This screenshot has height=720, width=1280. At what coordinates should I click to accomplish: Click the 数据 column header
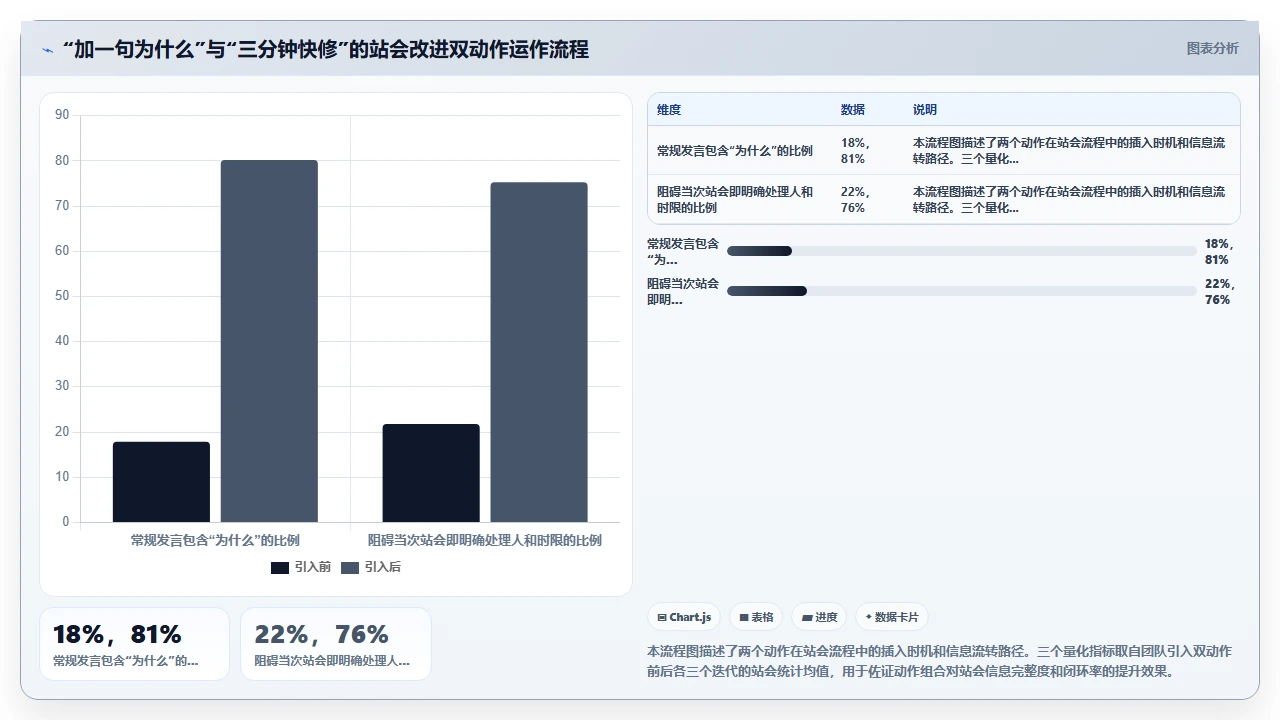click(853, 110)
